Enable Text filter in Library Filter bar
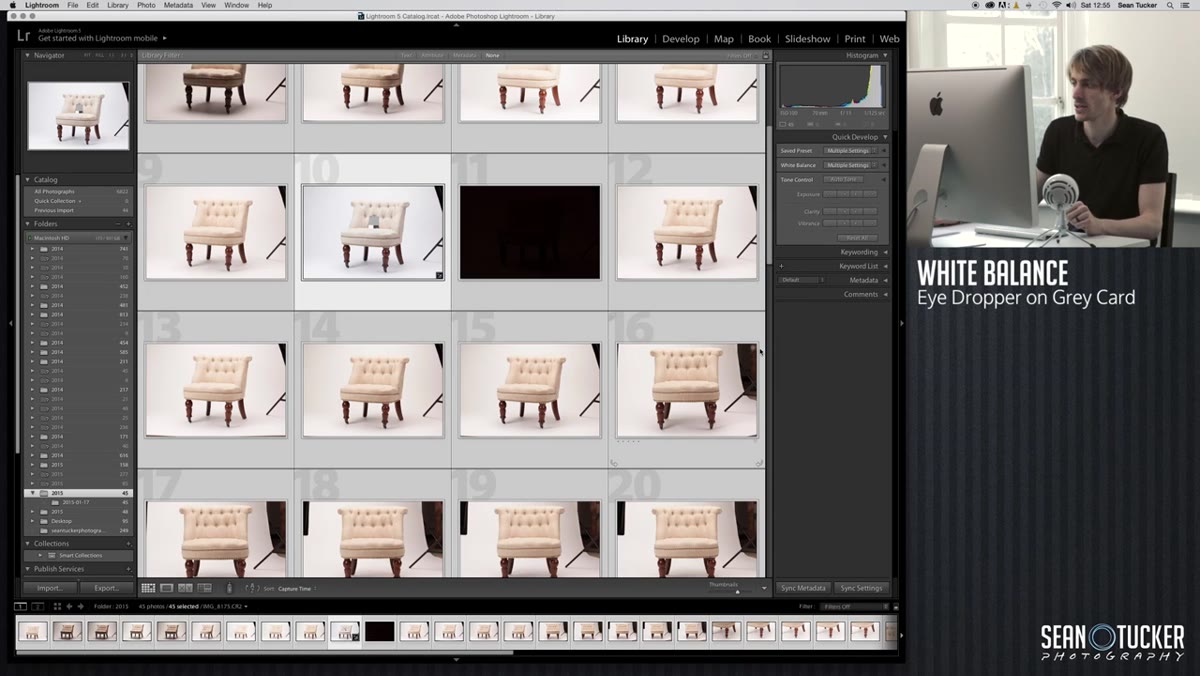The height and width of the screenshot is (676, 1200). [406, 55]
